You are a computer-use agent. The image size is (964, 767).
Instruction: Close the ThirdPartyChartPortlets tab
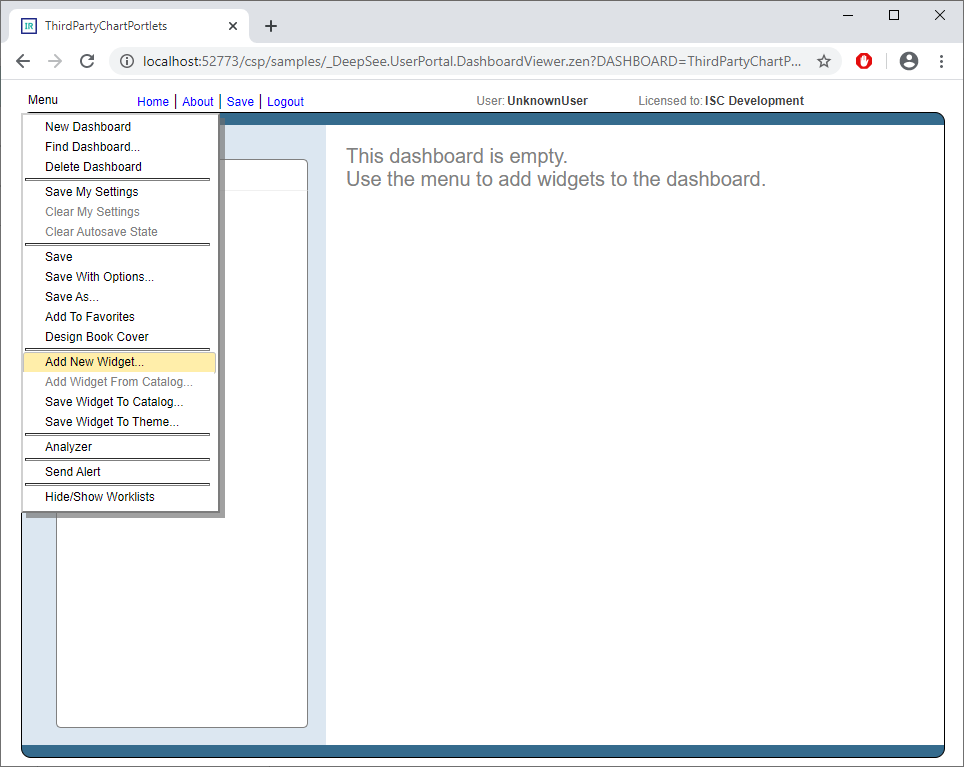click(x=233, y=26)
